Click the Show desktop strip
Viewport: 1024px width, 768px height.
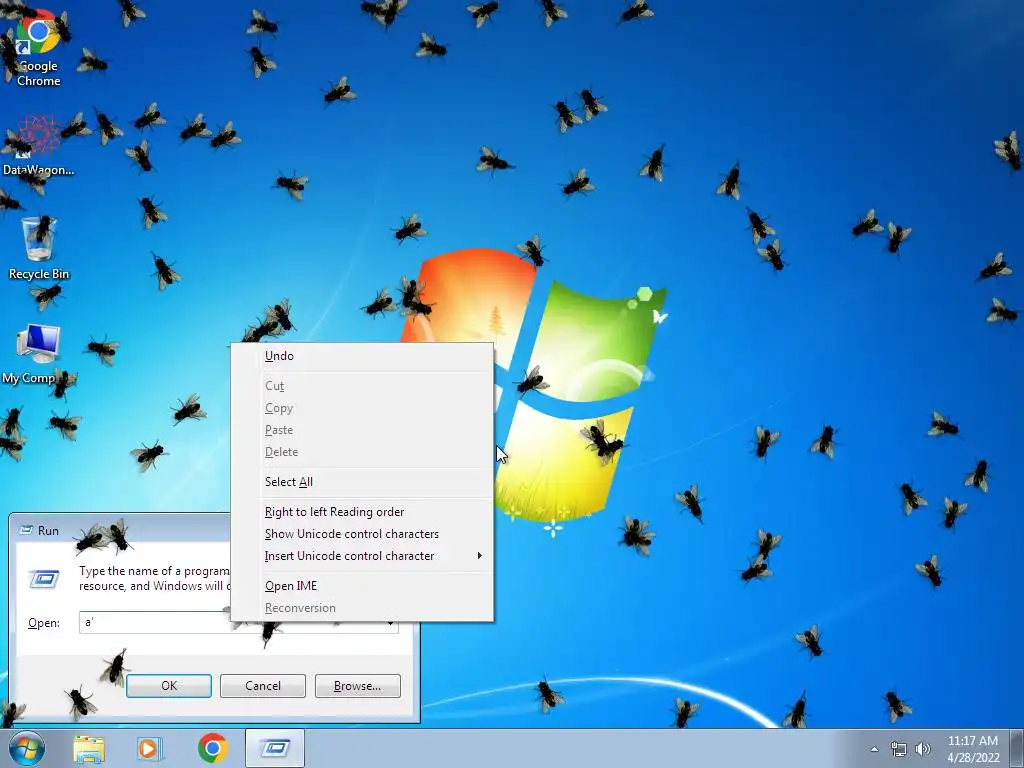coord(1017,748)
